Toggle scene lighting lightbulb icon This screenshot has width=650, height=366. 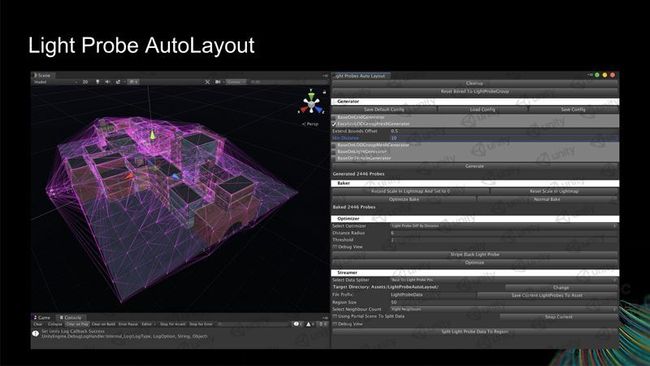tap(97, 82)
